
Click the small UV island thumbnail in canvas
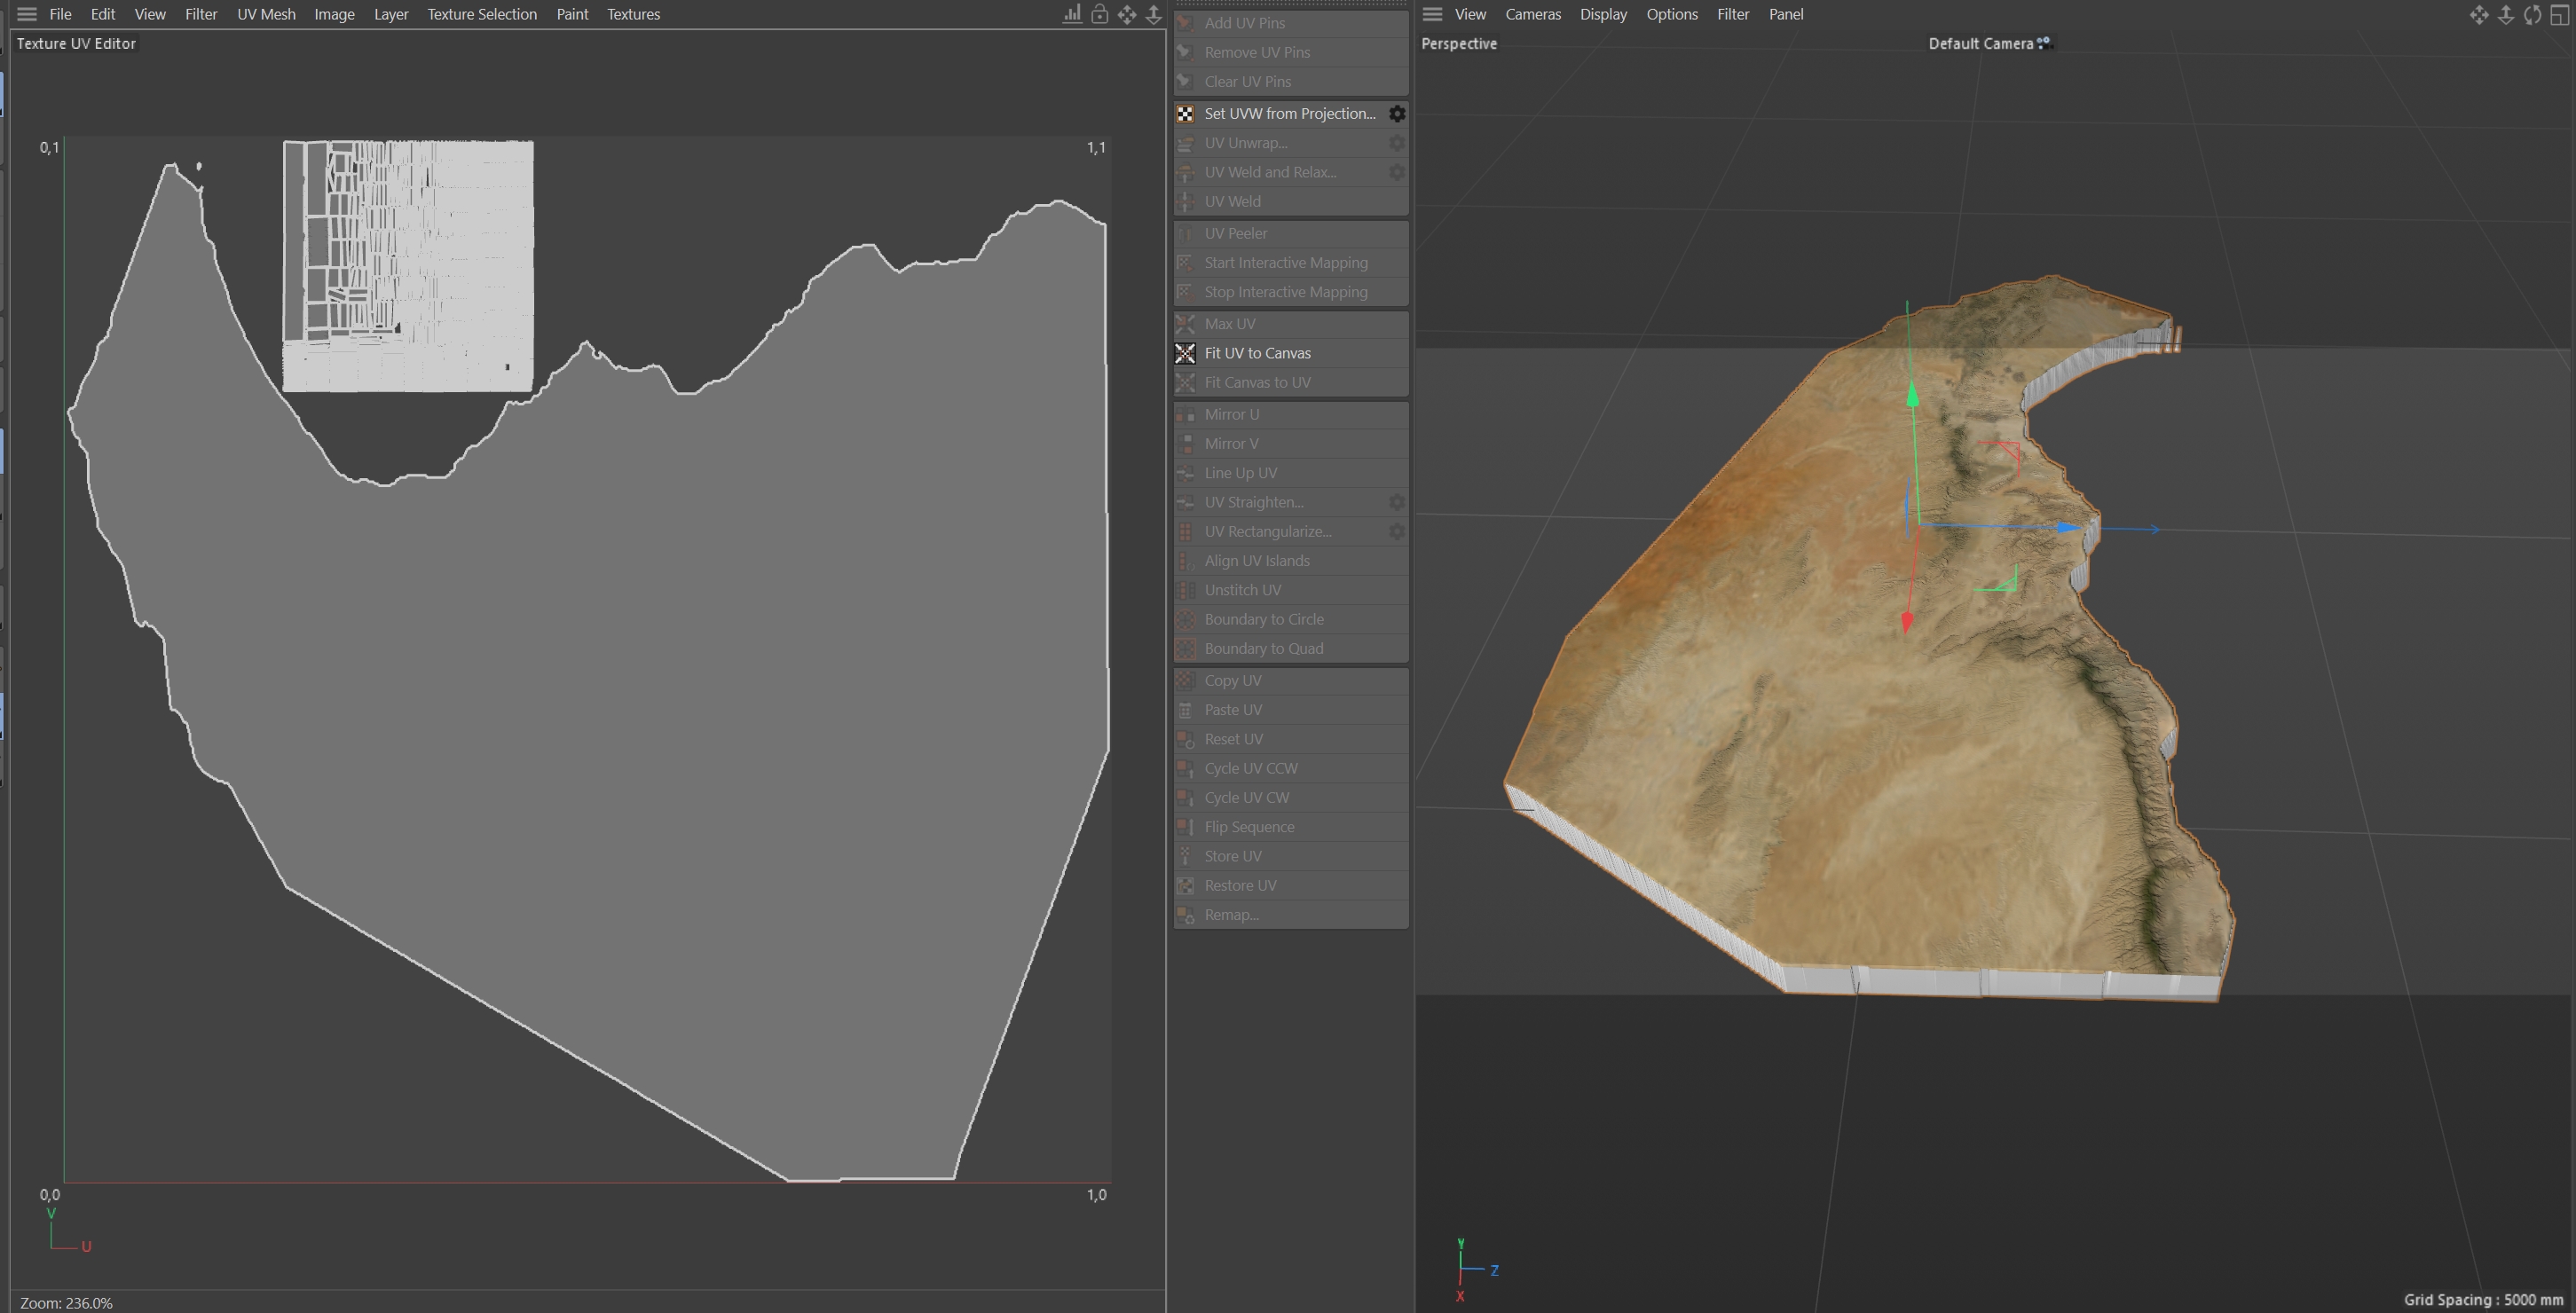[408, 266]
